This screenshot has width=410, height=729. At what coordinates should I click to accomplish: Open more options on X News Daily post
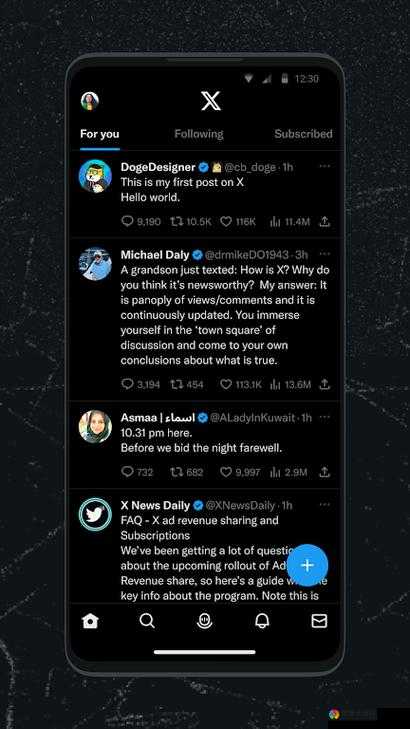click(x=325, y=504)
